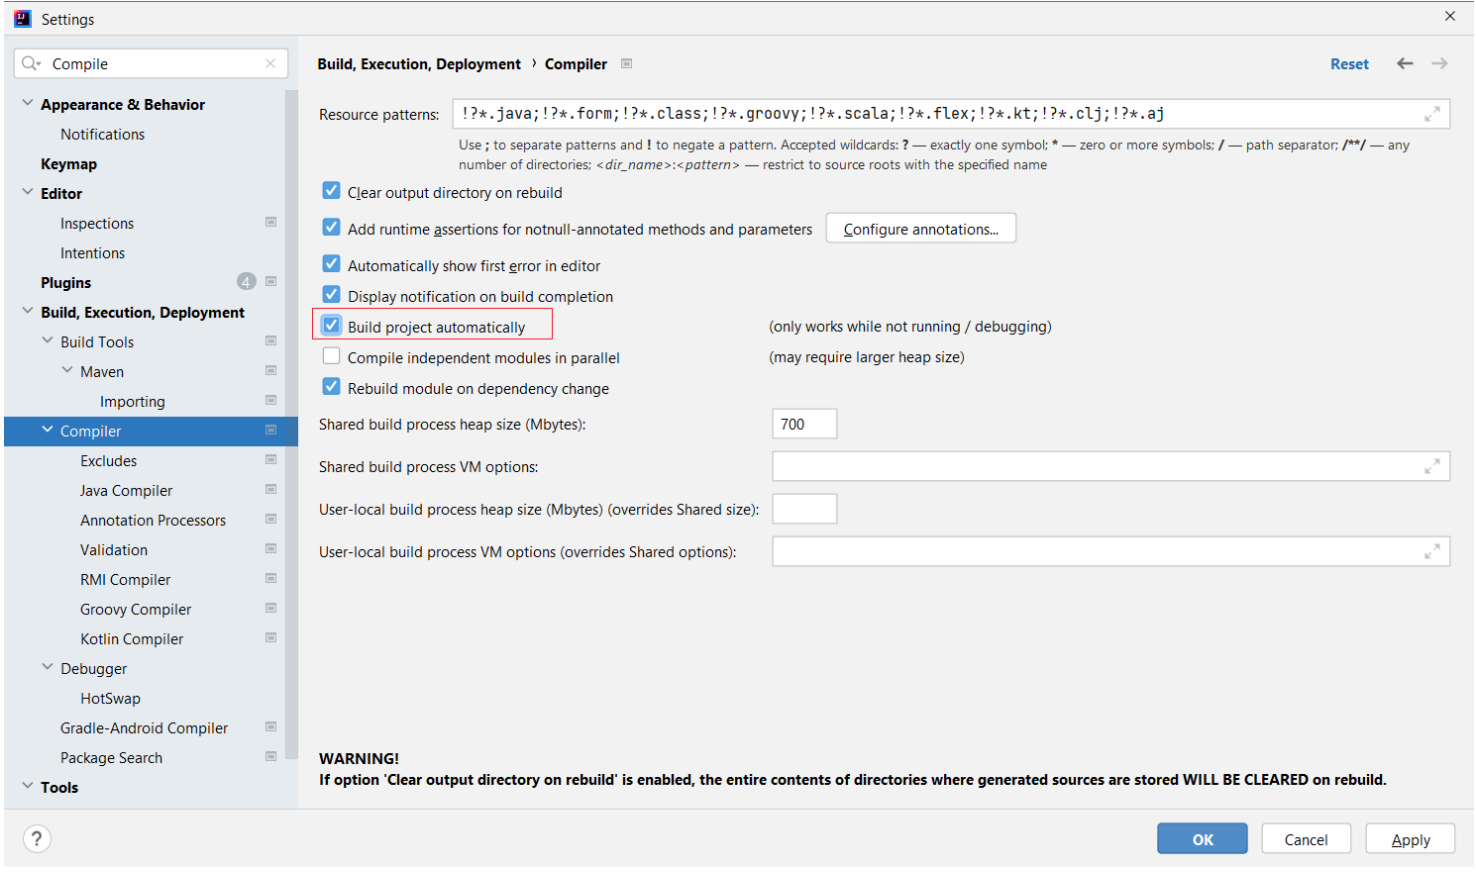This screenshot has width=1476, height=874.
Task: Toggle Clear output directory on rebuild
Action: 331,191
